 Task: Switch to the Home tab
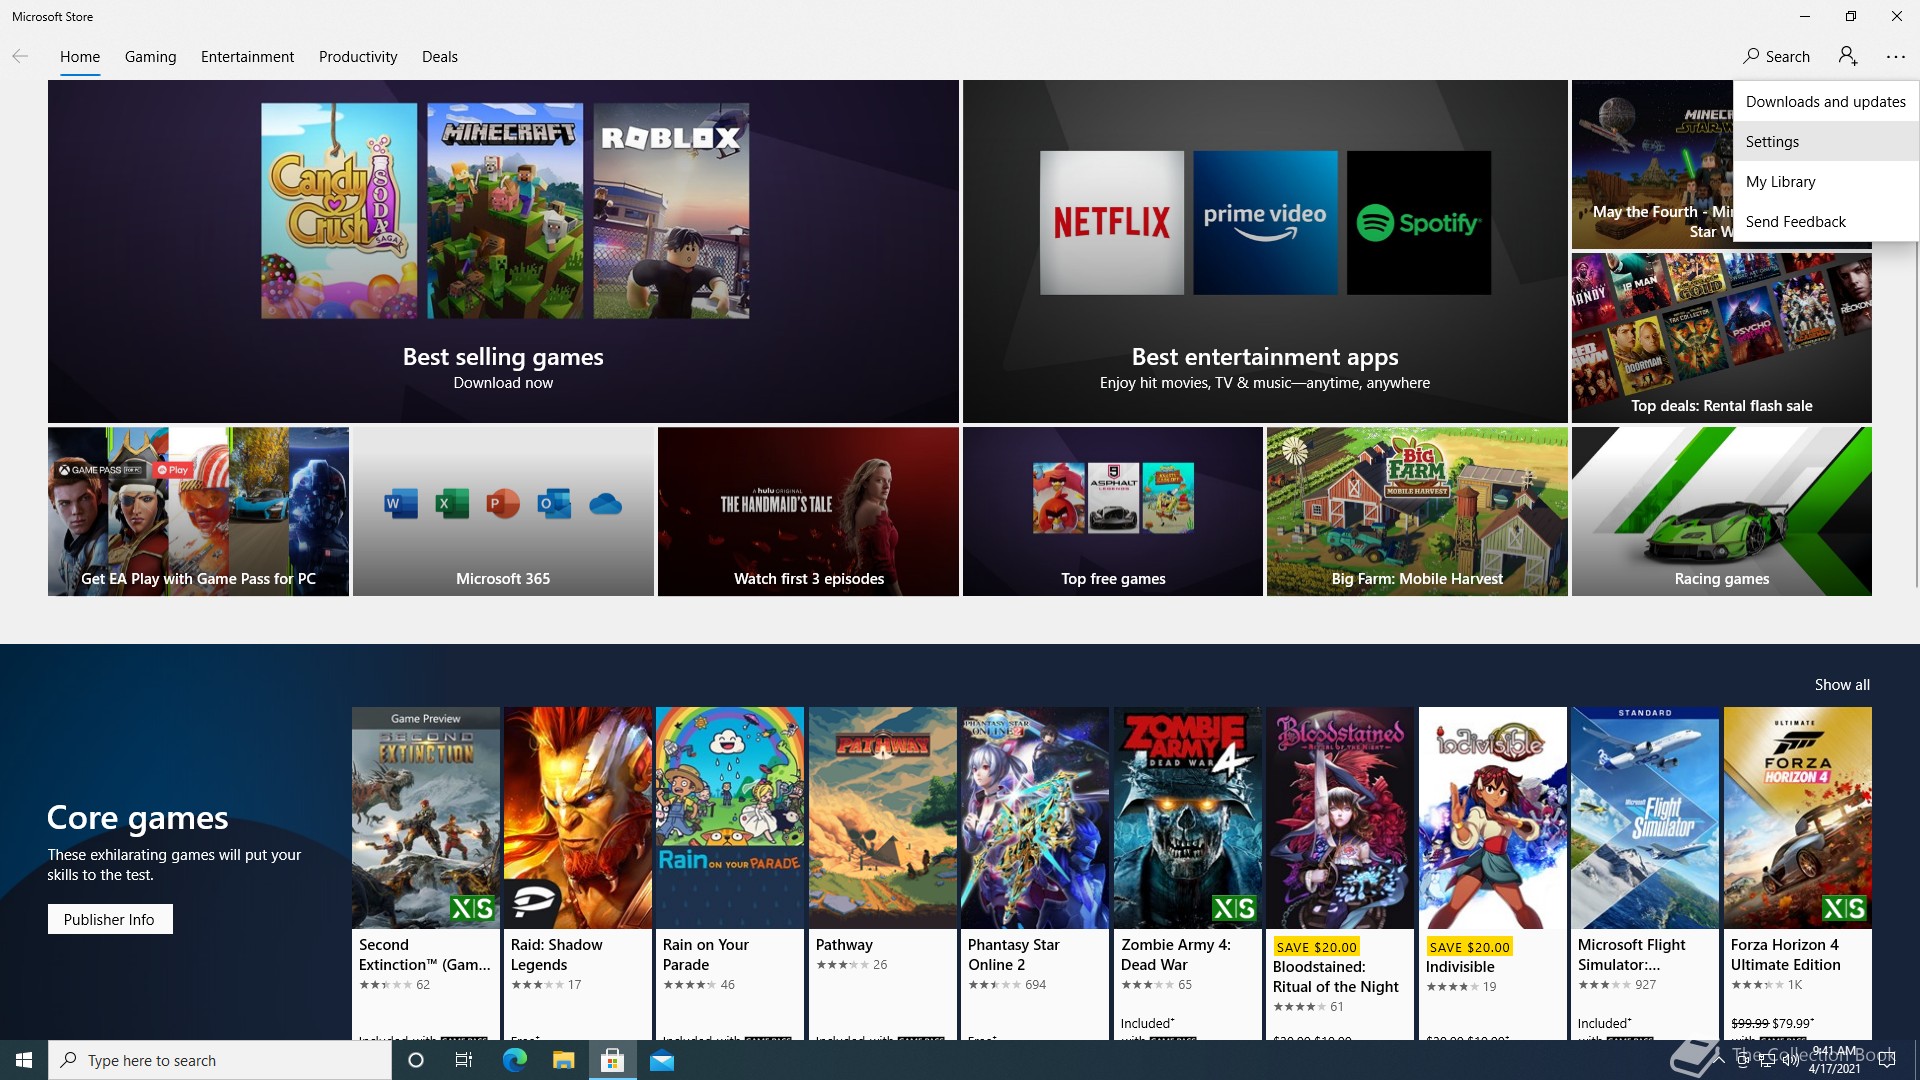click(x=80, y=57)
